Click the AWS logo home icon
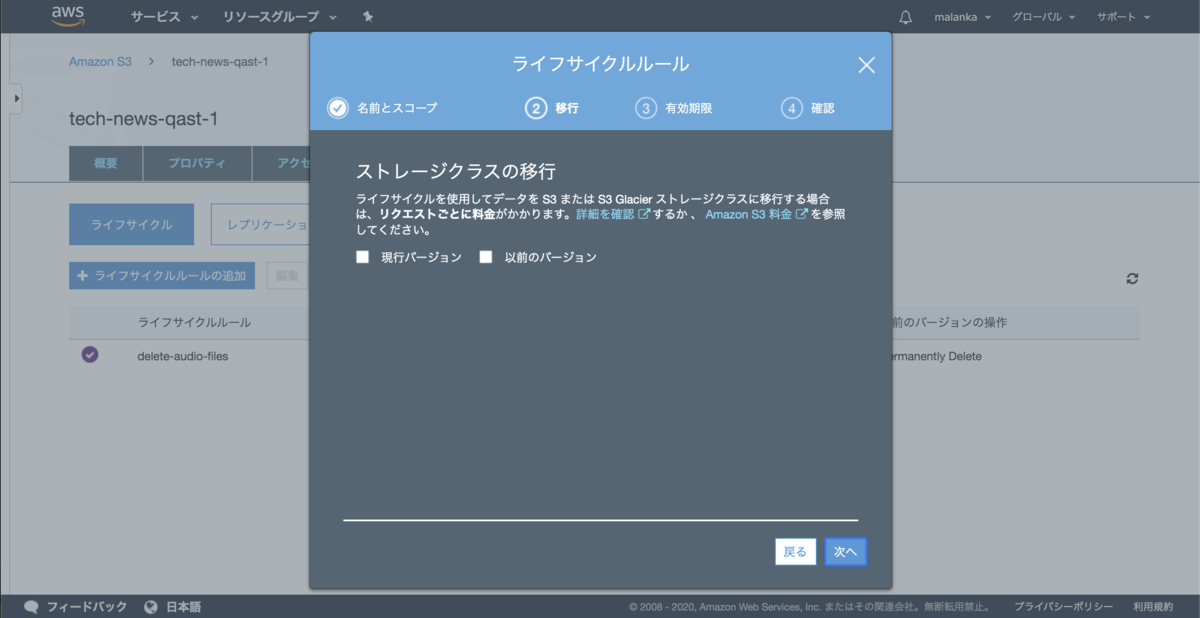 tap(68, 16)
